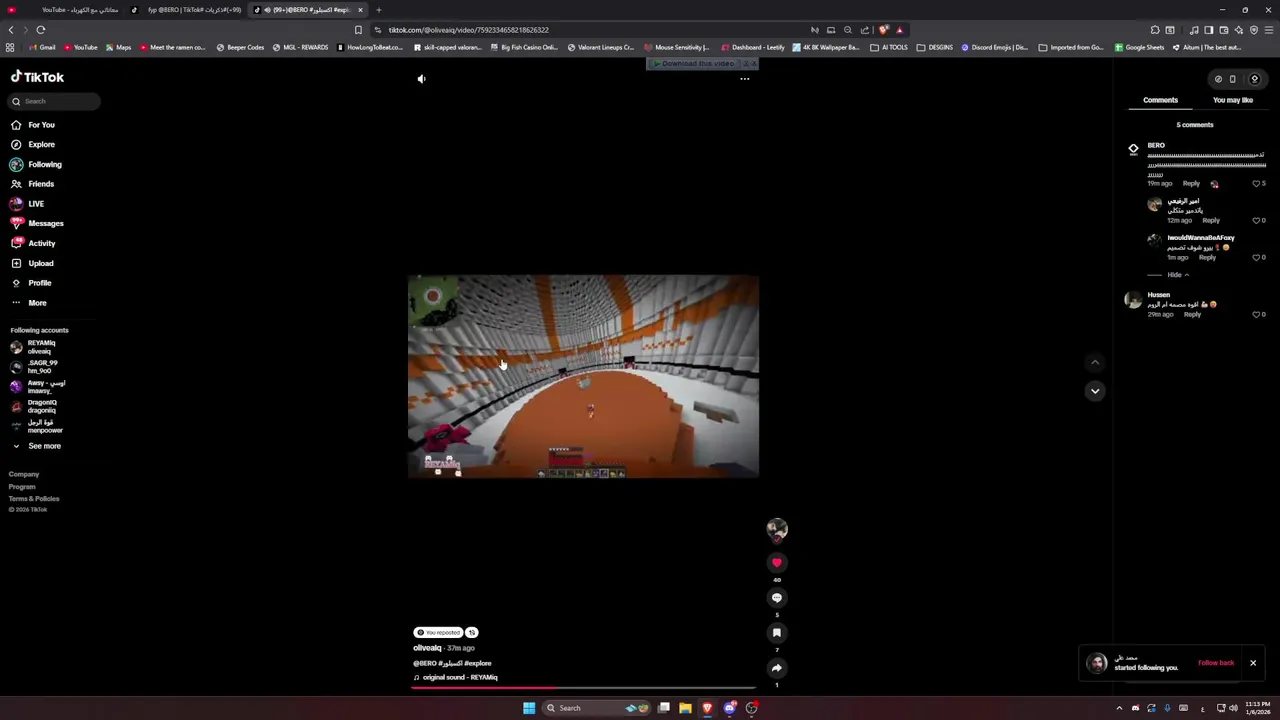The image size is (1280, 720).
Task: Open Following feed in sidebar
Action: click(45, 164)
